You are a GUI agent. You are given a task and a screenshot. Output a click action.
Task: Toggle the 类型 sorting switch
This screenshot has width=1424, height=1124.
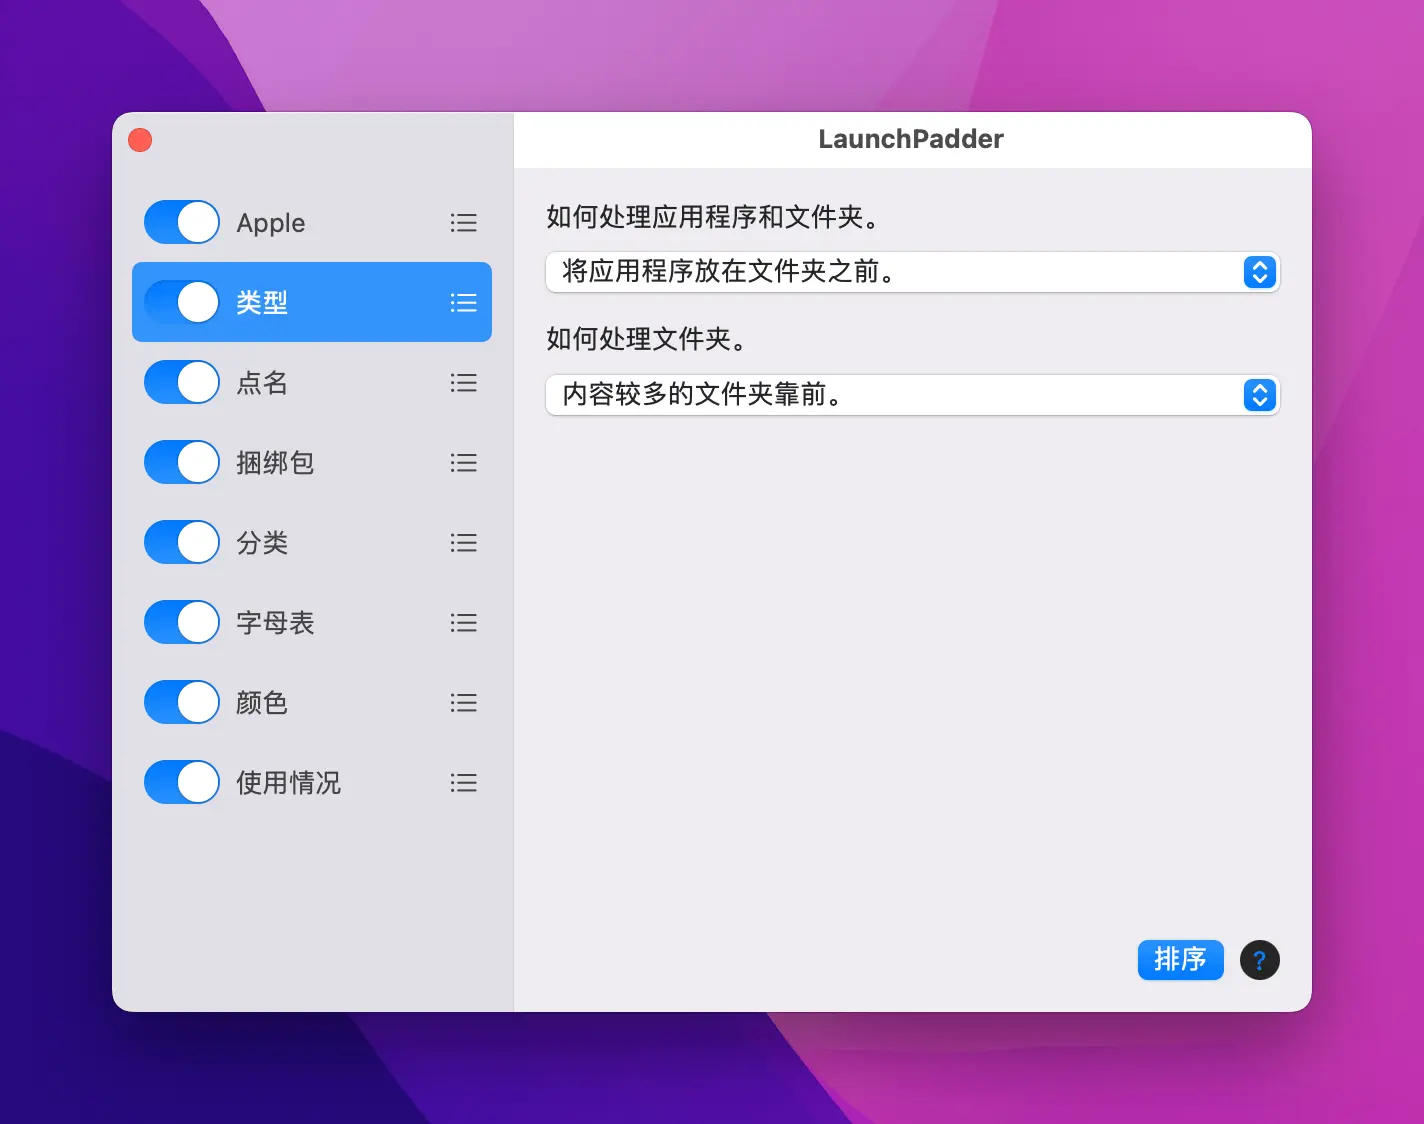click(182, 302)
